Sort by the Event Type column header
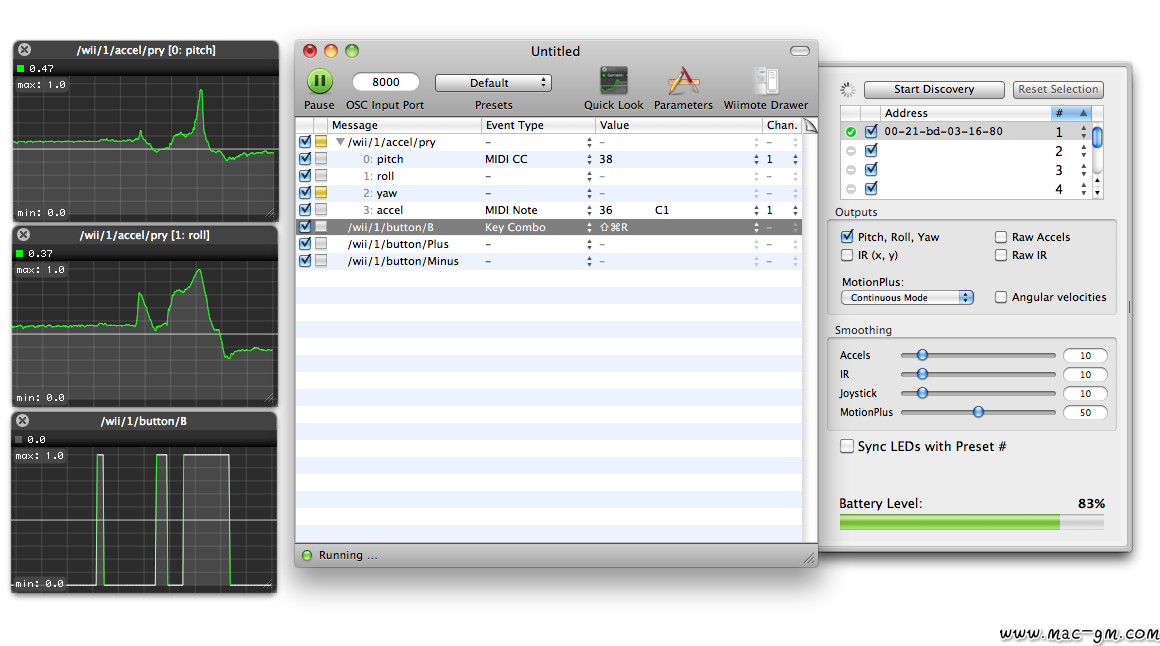Image resolution: width=1160 pixels, height=646 pixels. click(538, 125)
